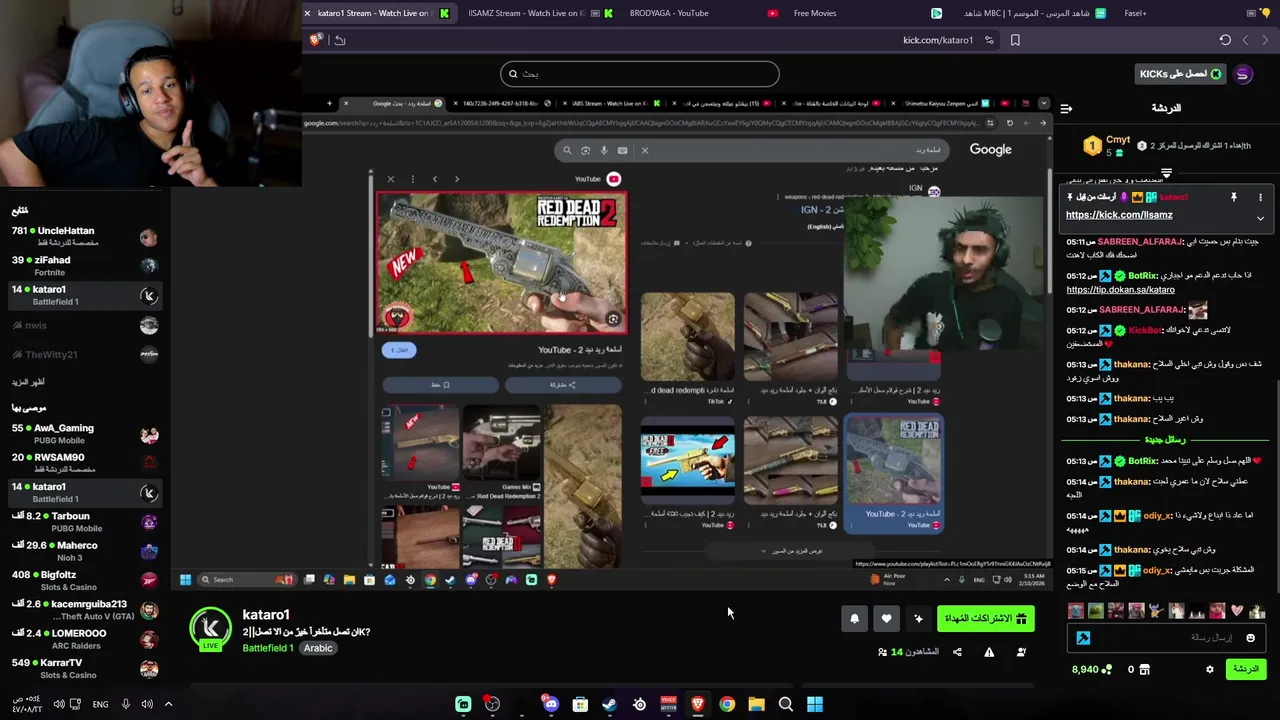Close the kataro1 Stream tab
This screenshot has width=1280, height=720.
[x=307, y=13]
